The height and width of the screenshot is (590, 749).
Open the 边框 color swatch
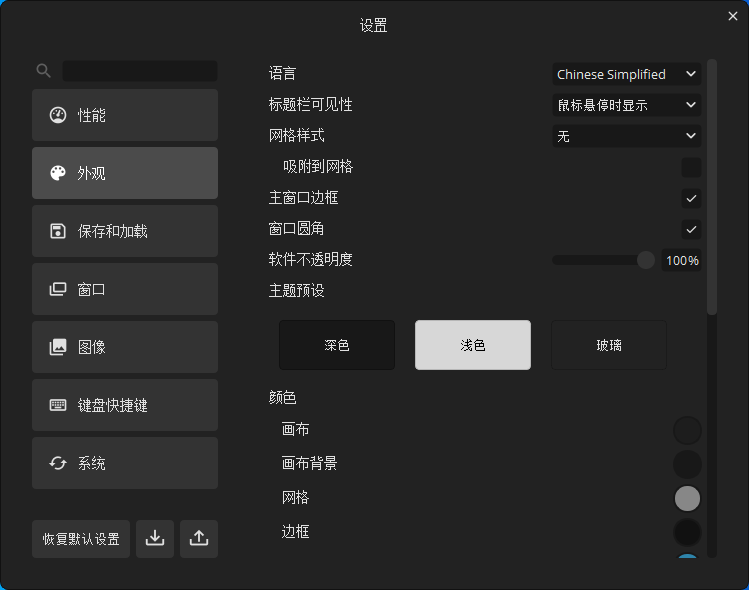coord(687,532)
